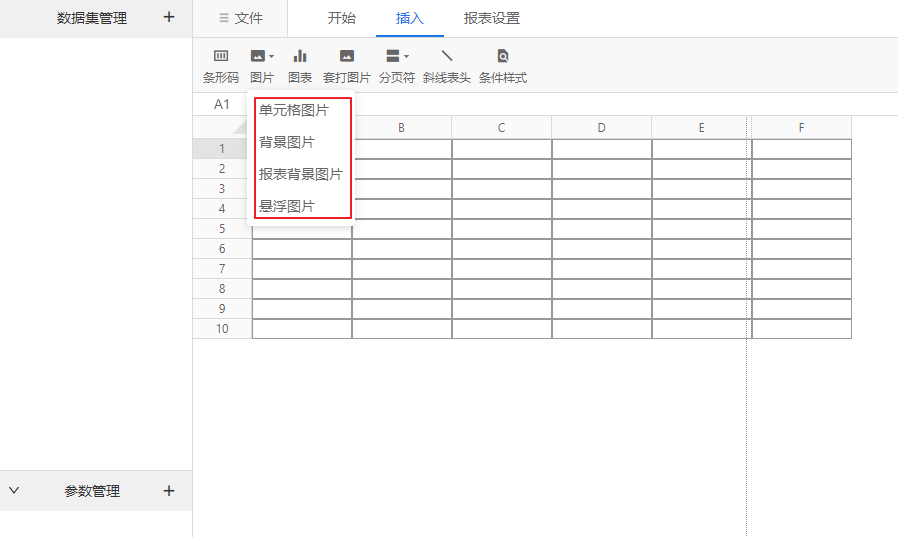Screen dimensions: 898x537
Task: Expand the 分页符 dropdown arrow
Action: 406,56
